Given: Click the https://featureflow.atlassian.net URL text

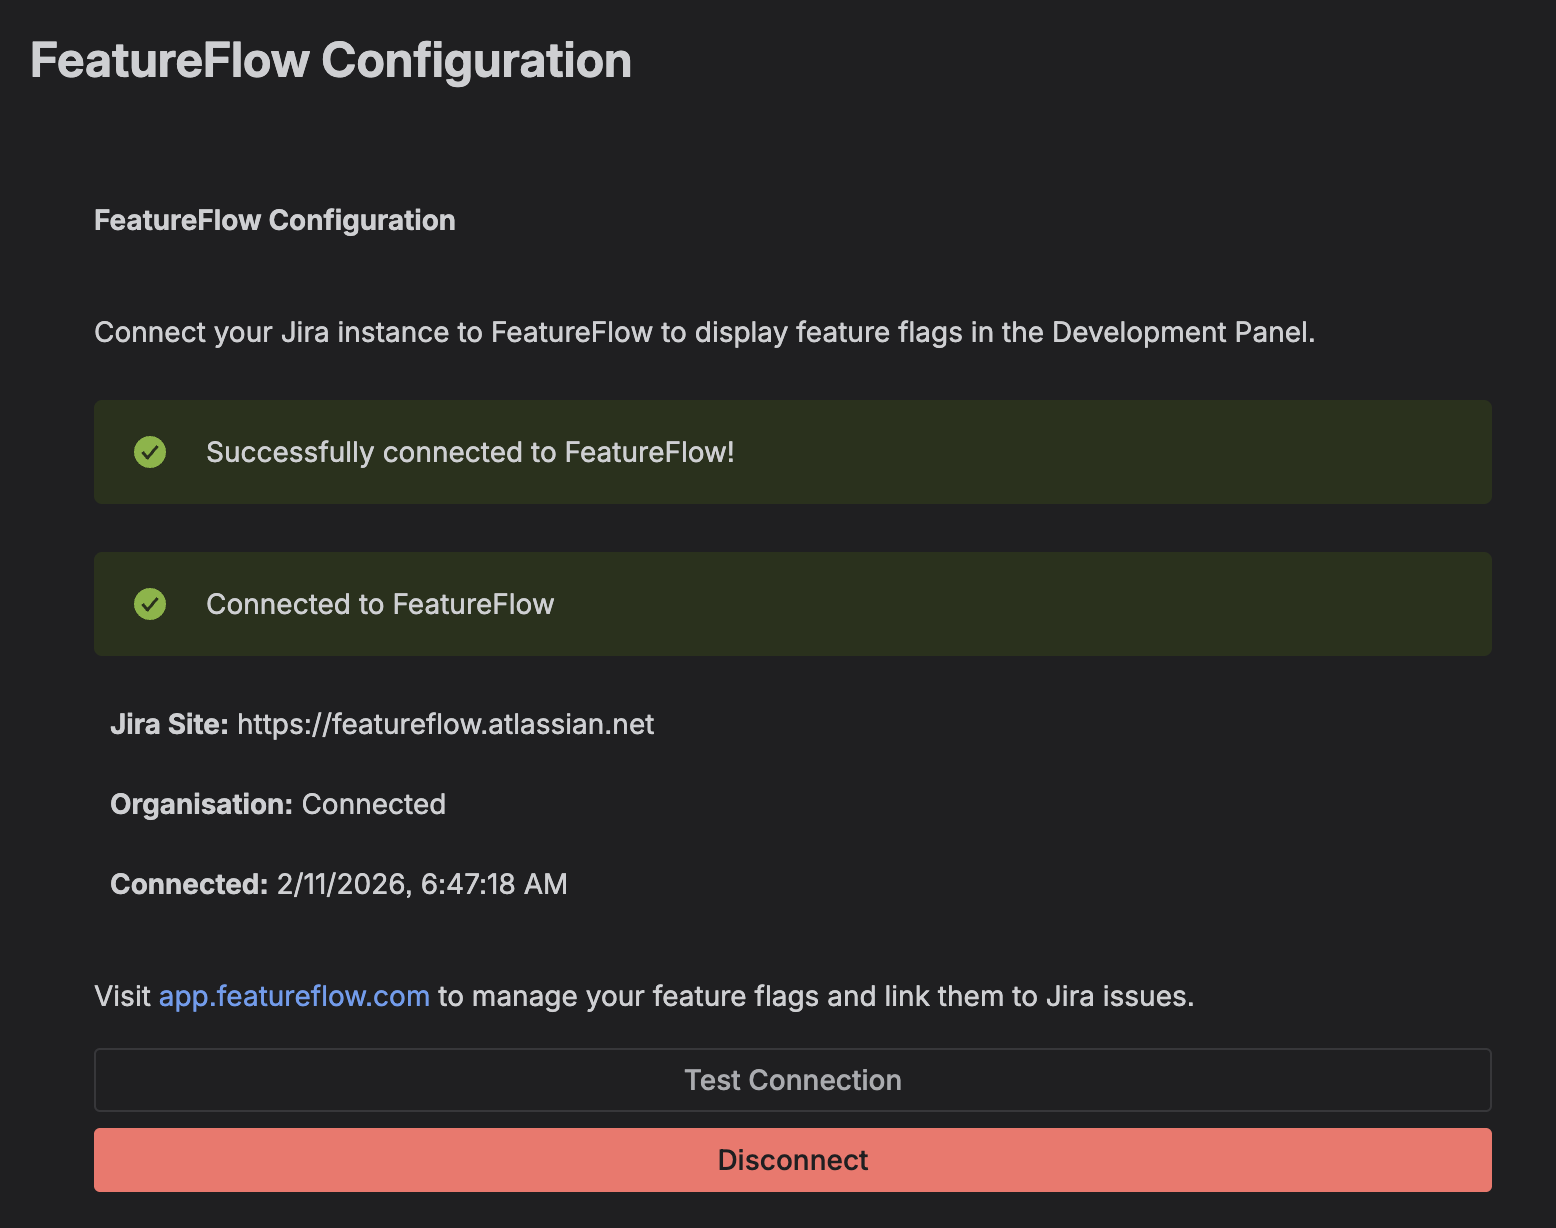Looking at the screenshot, I should click(x=445, y=724).
